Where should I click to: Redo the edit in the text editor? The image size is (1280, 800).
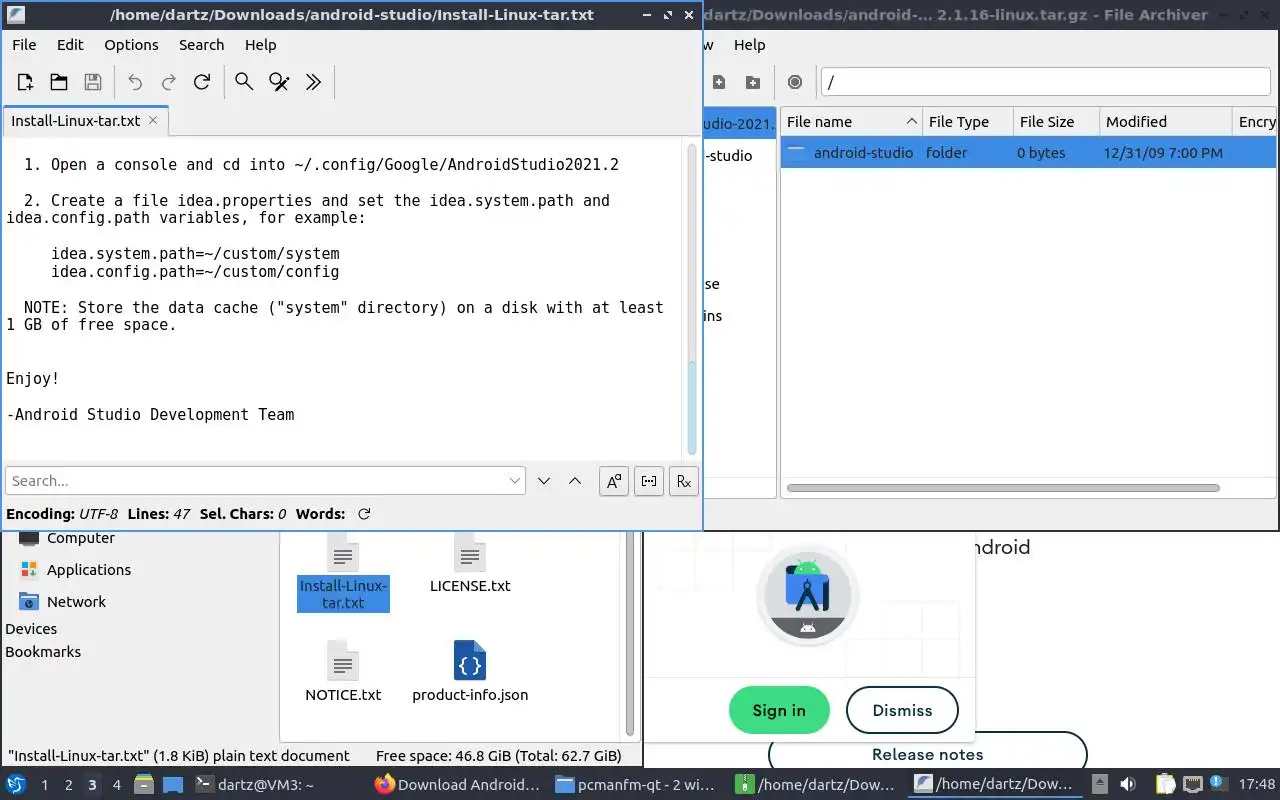tap(169, 82)
